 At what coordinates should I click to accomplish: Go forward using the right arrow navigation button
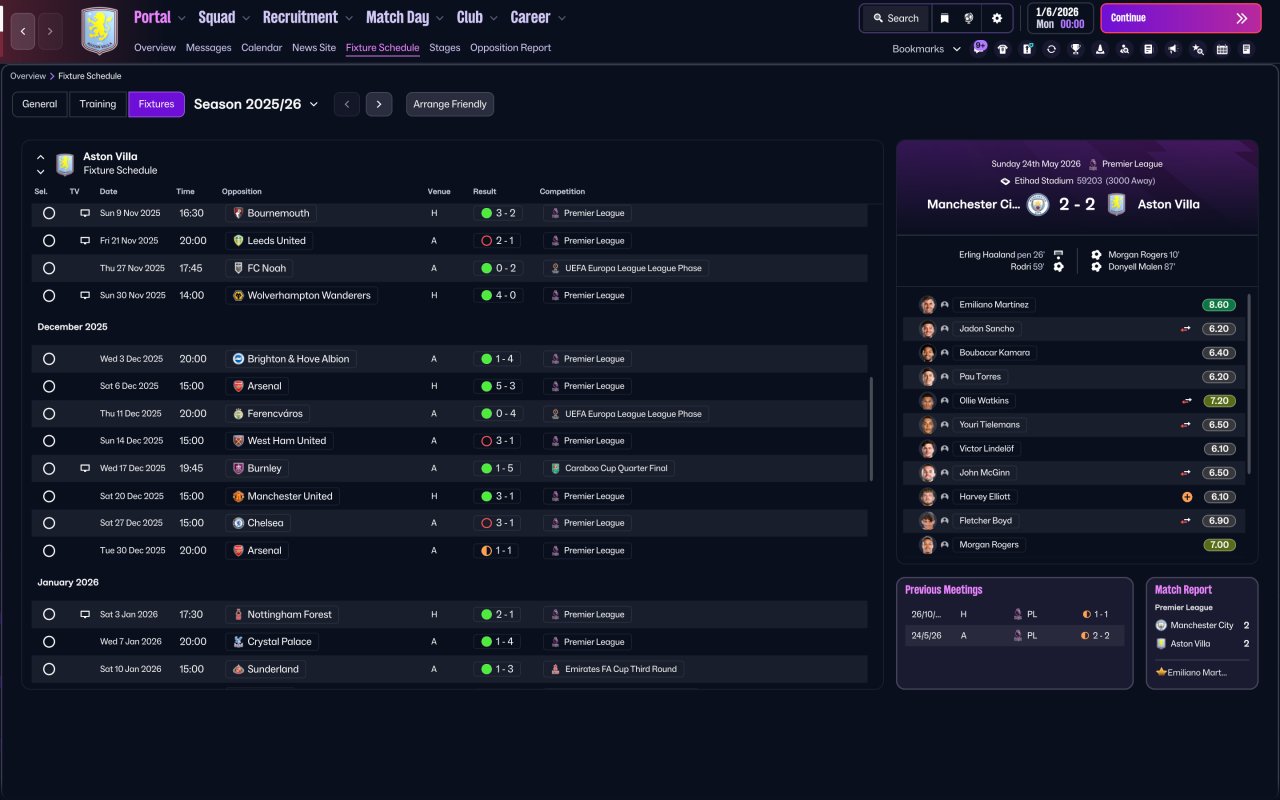point(50,31)
